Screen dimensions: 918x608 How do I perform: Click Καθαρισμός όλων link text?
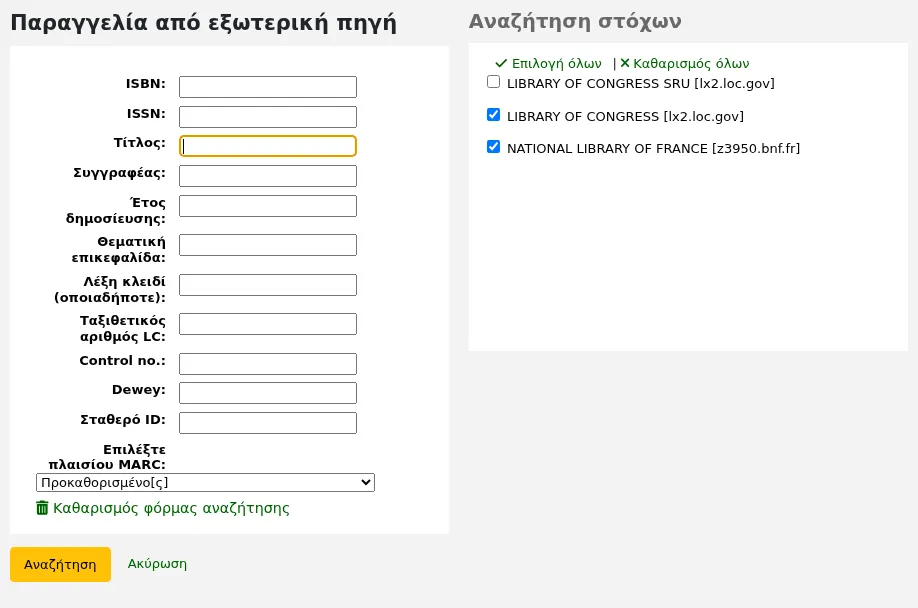pos(691,63)
